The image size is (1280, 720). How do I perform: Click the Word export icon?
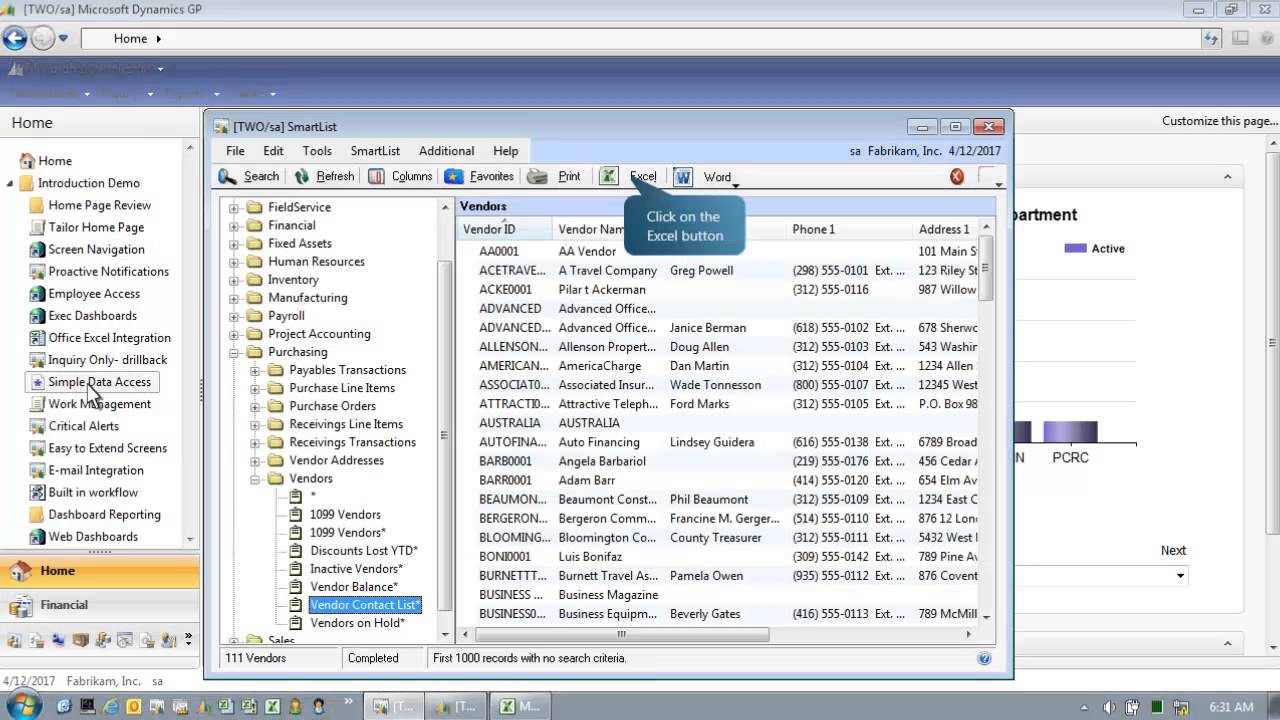click(x=683, y=177)
